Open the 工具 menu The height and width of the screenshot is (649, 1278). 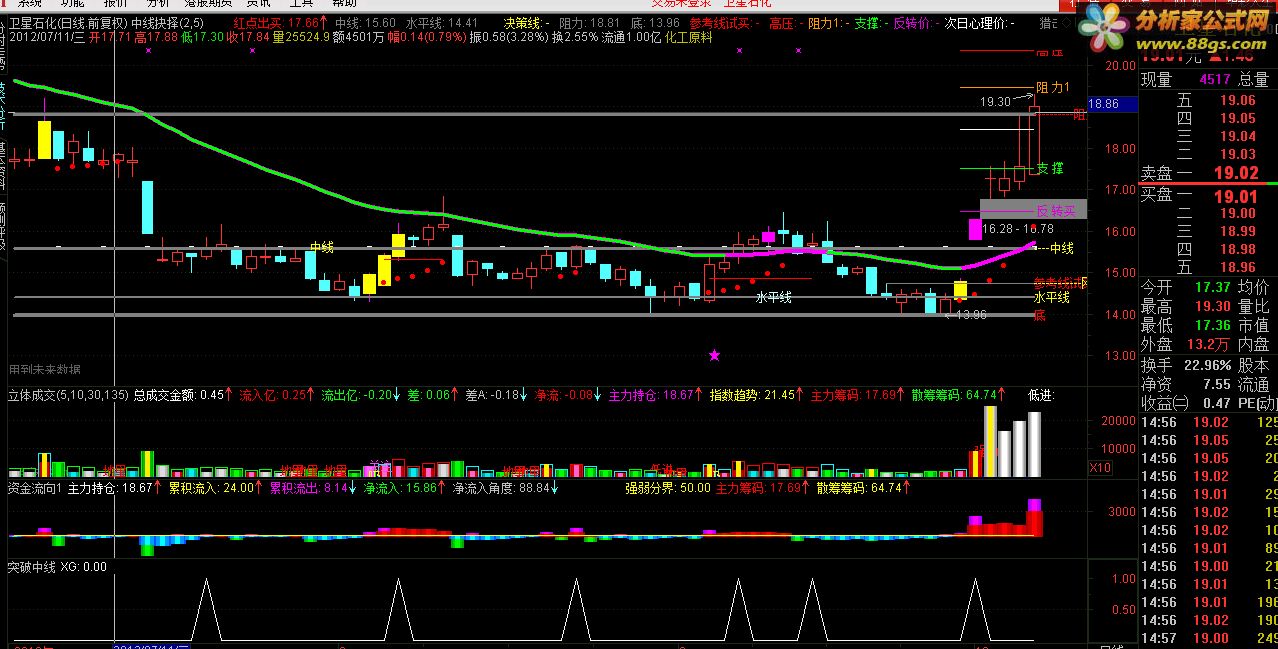[x=301, y=3]
